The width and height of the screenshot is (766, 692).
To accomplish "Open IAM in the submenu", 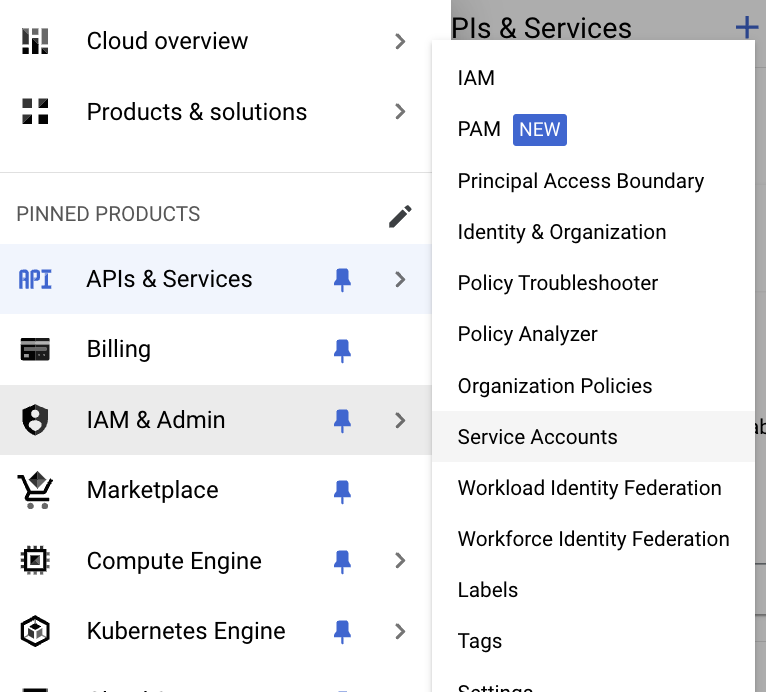I will point(594,78).
